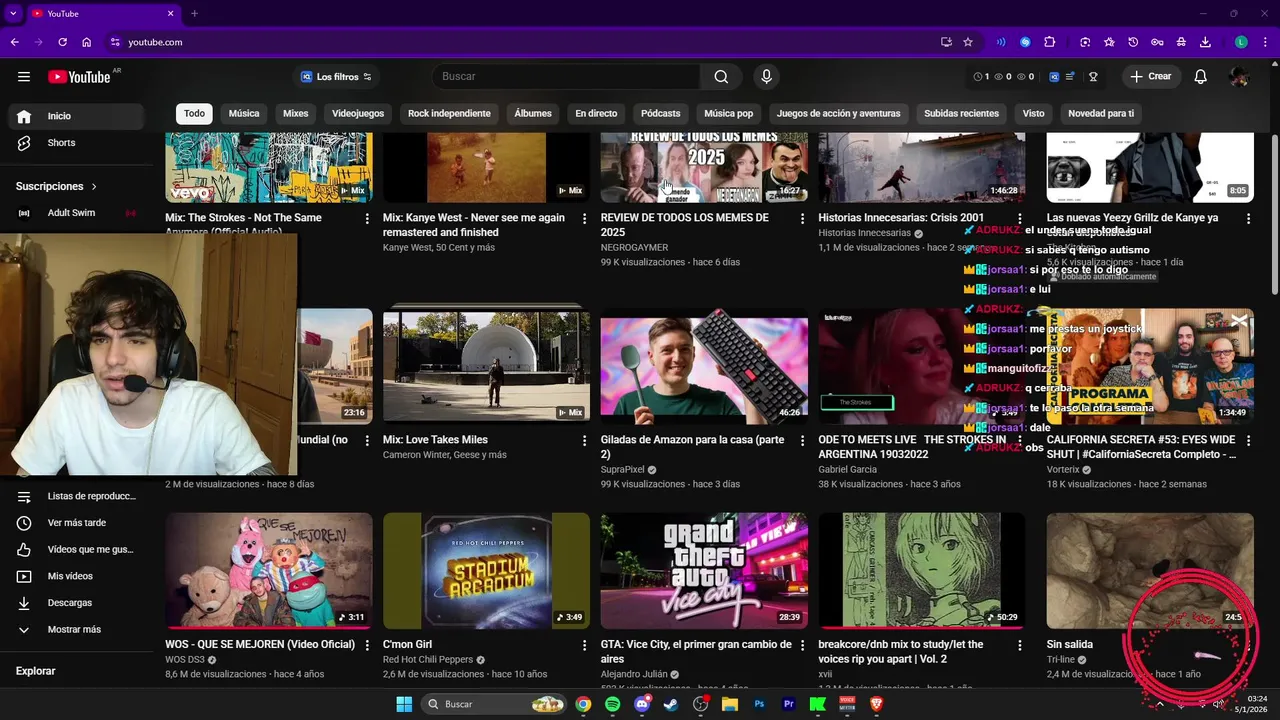Open Chrome history toolbar icon

pyautogui.click(x=1133, y=42)
